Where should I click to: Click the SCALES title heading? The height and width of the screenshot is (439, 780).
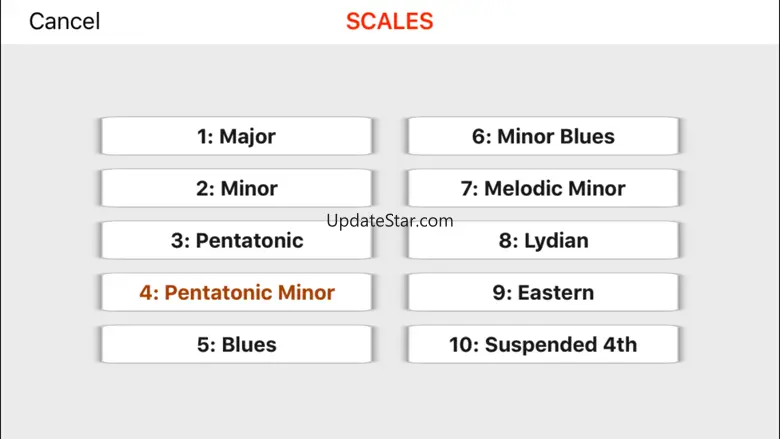[x=390, y=21]
